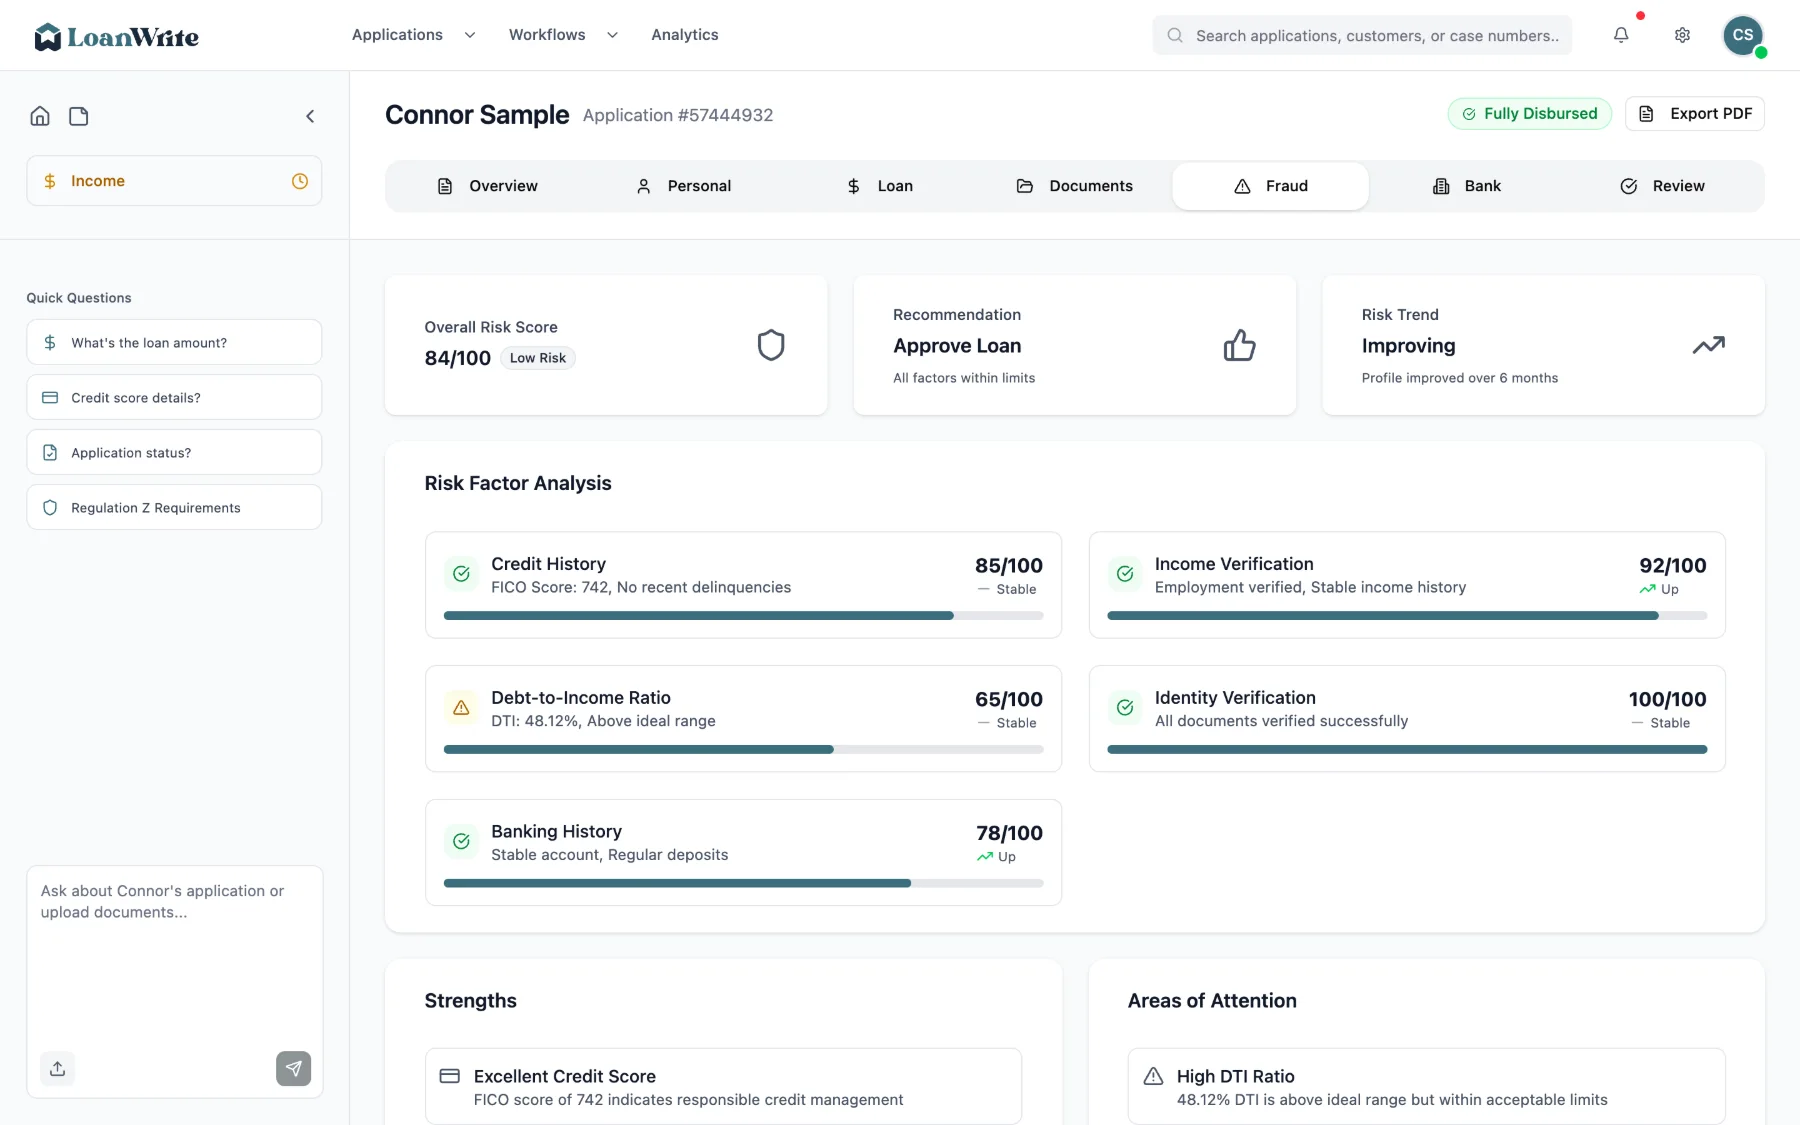Switch to the Personal tab

pyautogui.click(x=684, y=186)
